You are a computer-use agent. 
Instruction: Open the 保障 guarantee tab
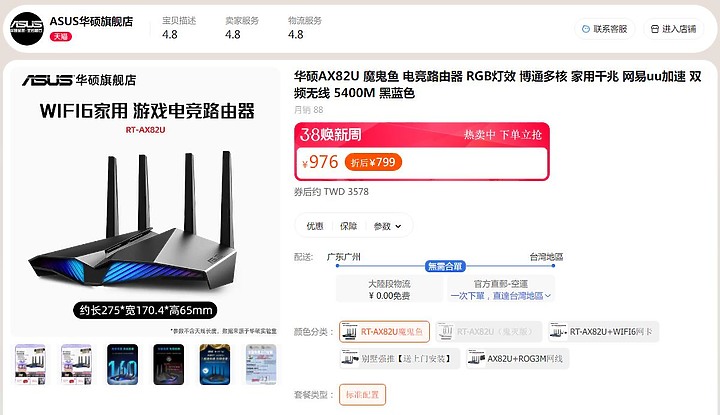click(348, 226)
